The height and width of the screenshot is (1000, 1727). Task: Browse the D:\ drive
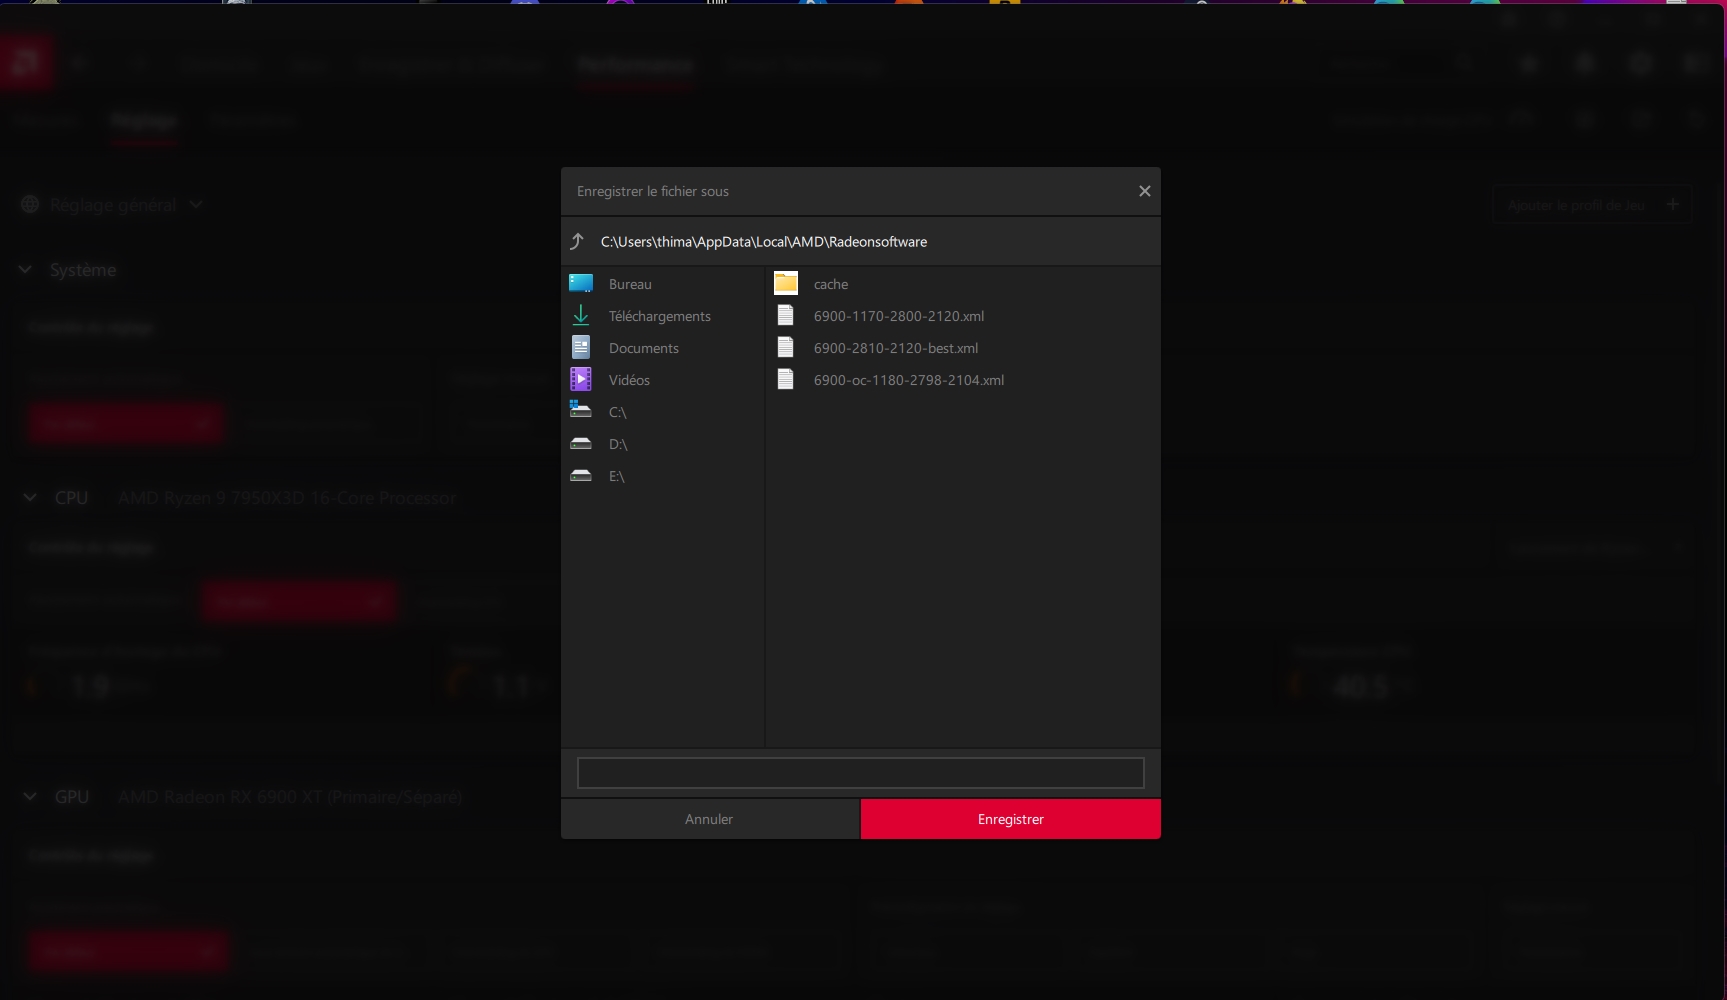pos(617,444)
